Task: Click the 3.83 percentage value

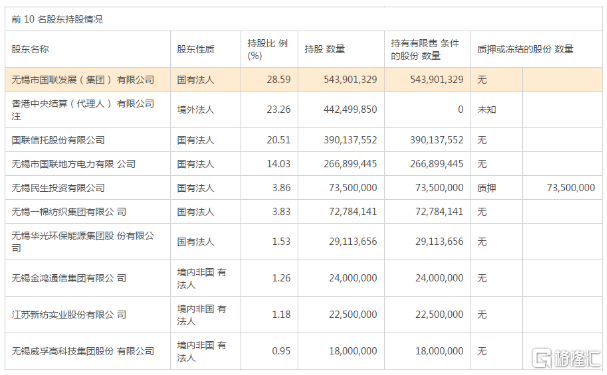Action: click(281, 212)
